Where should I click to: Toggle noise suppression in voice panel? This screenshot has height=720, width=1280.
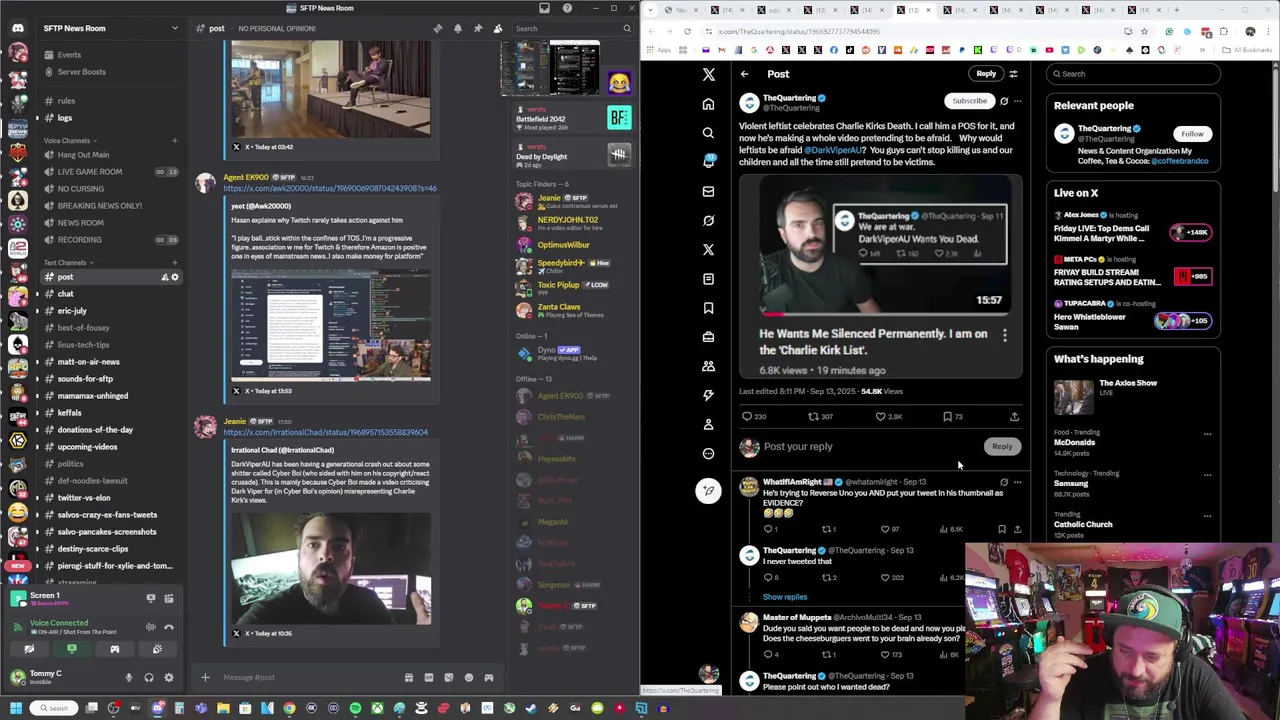150,627
